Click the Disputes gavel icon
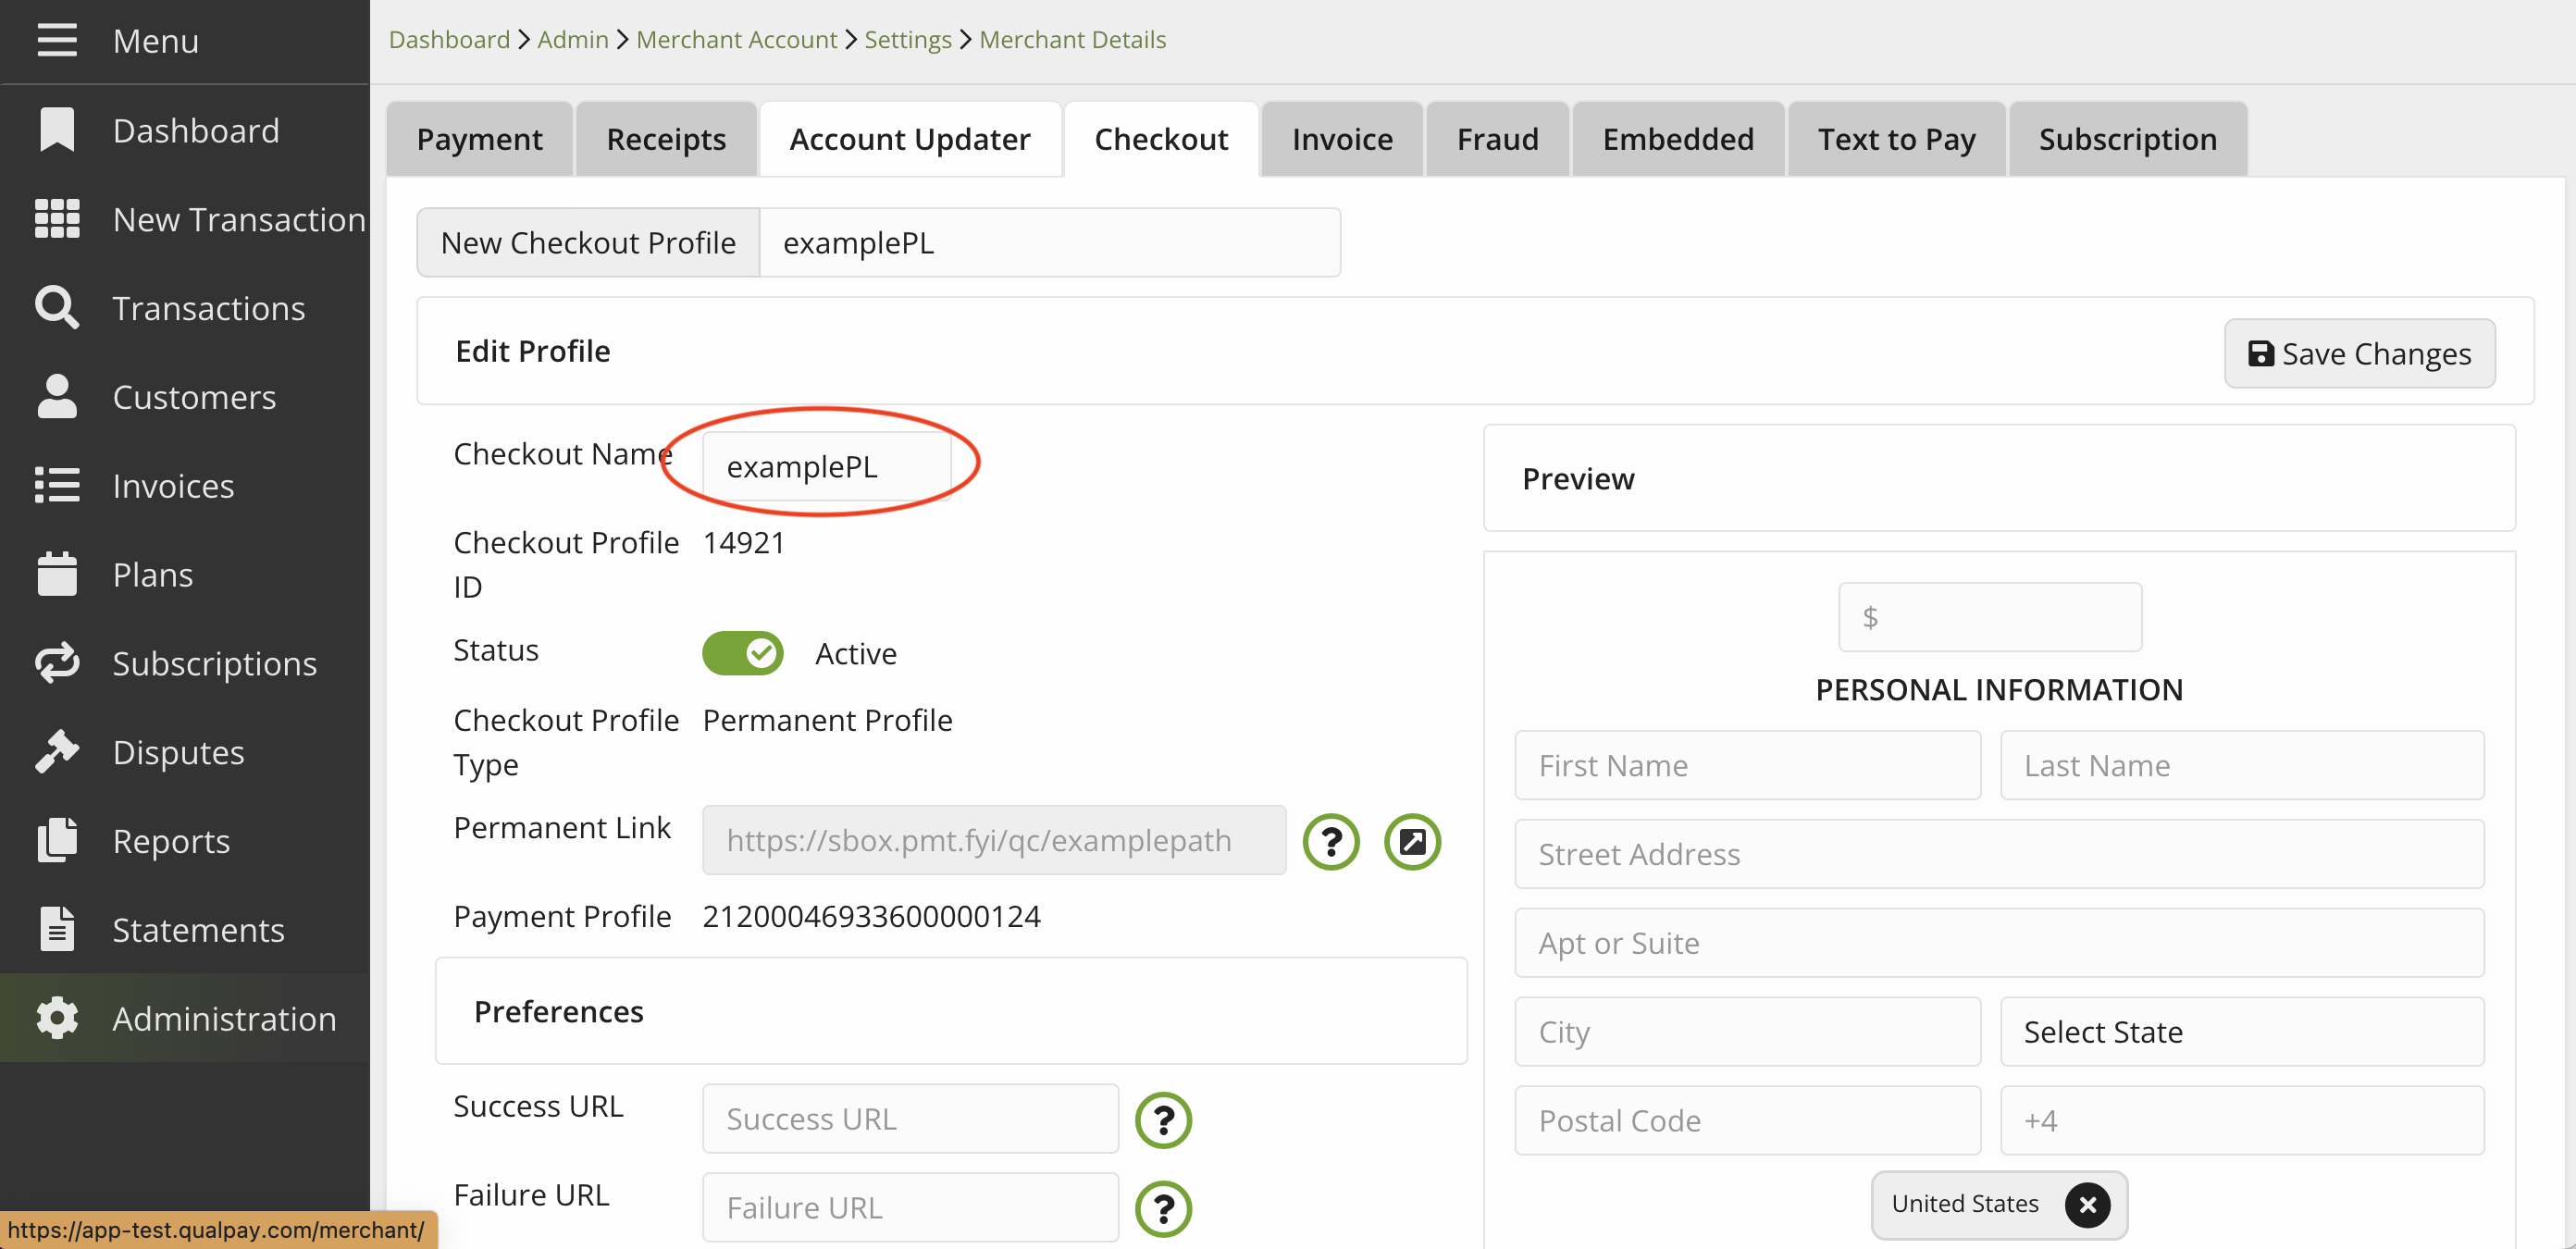The image size is (2576, 1249). [57, 752]
